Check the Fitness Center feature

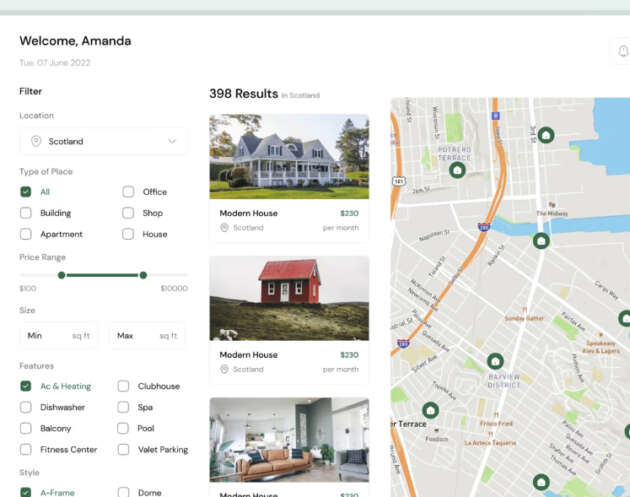(x=26, y=449)
